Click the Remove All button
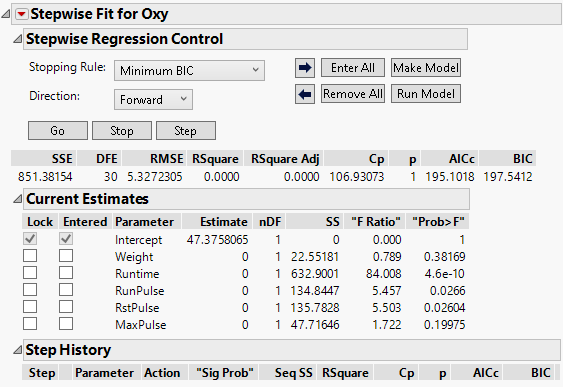This screenshot has width=563, height=387. pos(353,94)
